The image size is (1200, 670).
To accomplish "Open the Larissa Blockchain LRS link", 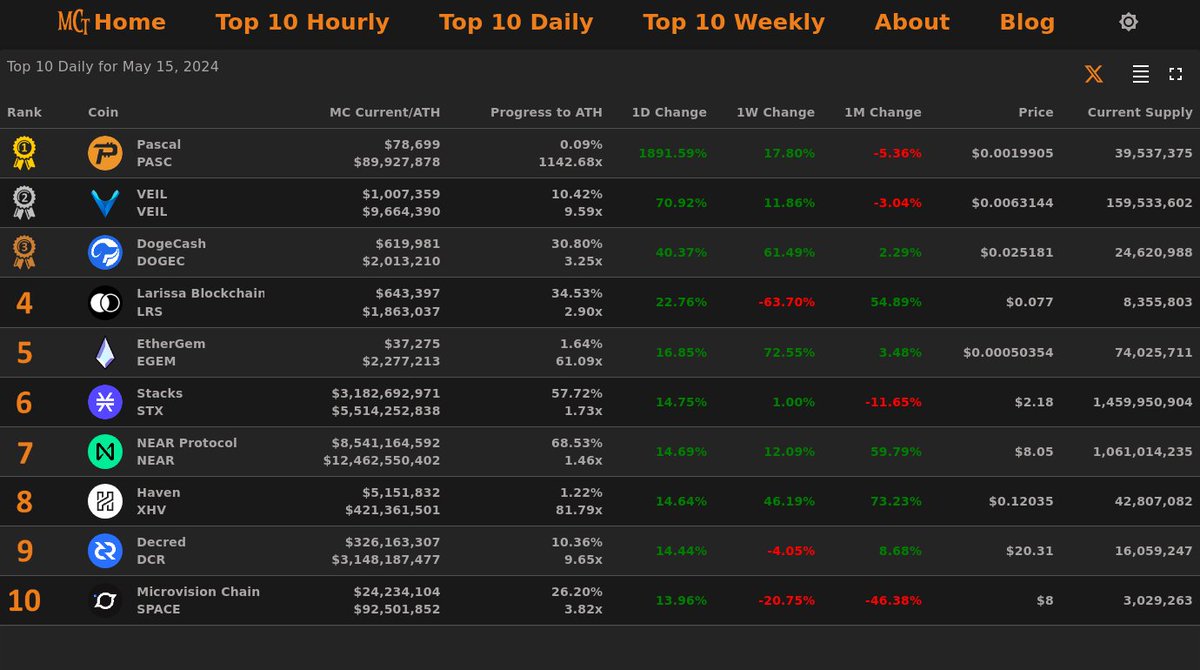I will (201, 302).
